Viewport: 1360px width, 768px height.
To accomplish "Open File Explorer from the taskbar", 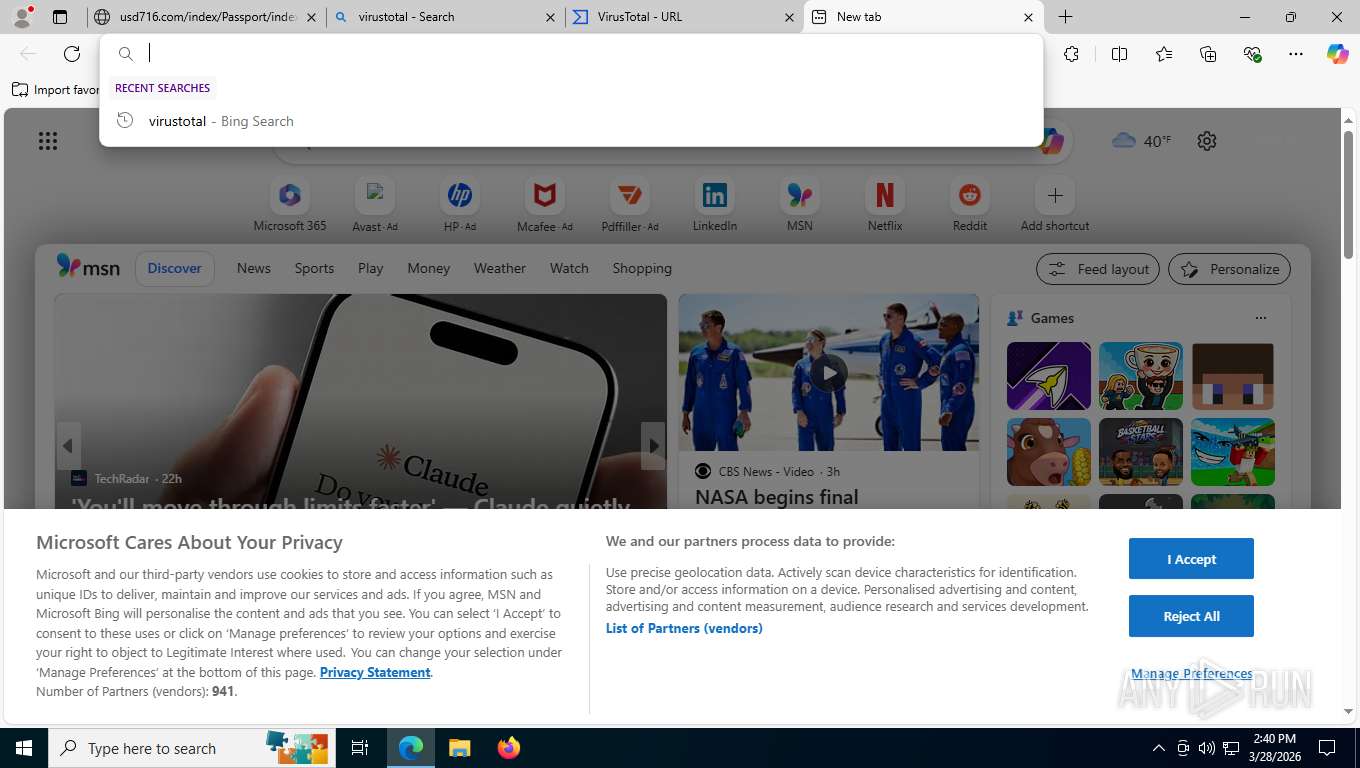I will 459,748.
